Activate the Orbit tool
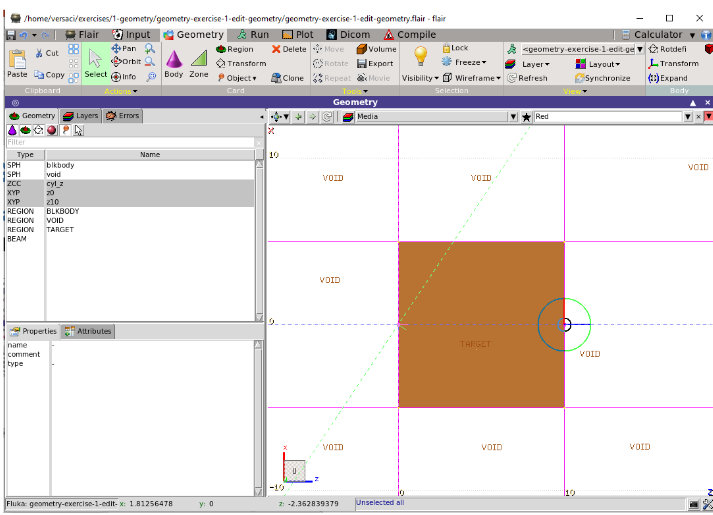Viewport: 713px width, 515px height. tap(126, 61)
